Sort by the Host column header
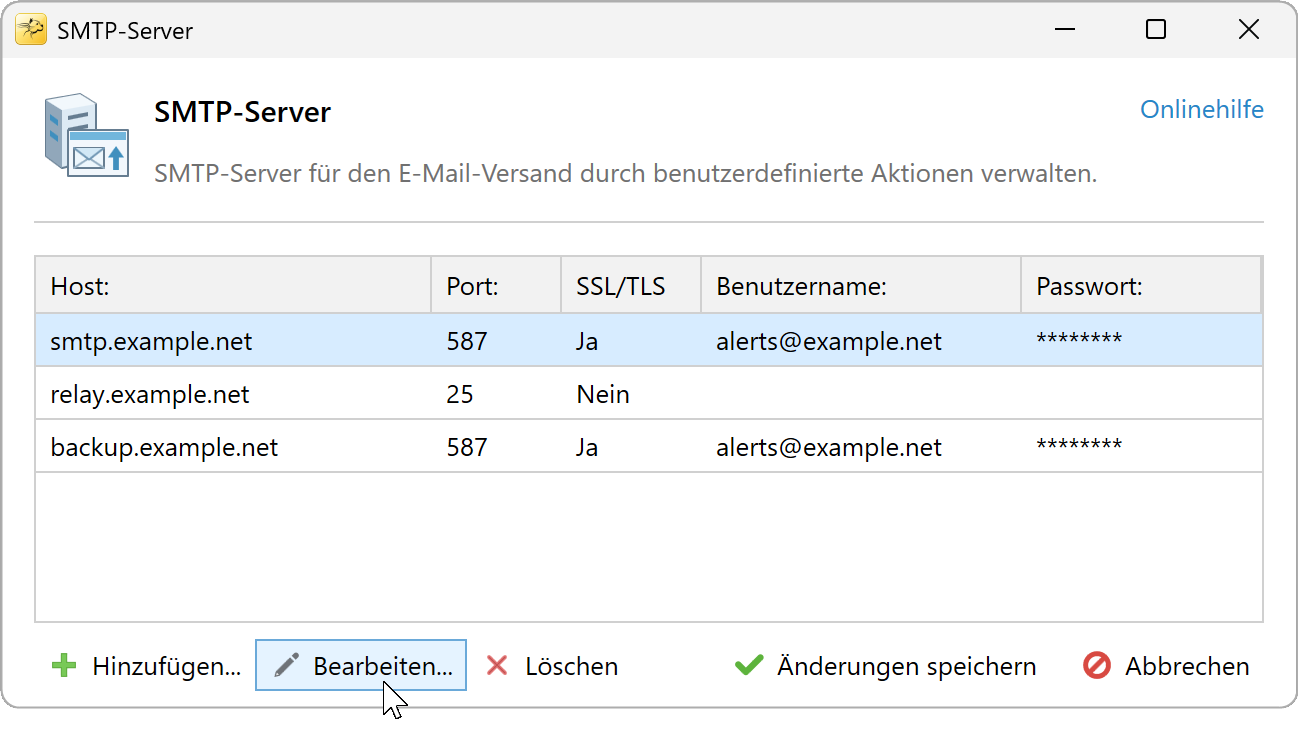Viewport: 1298px width, 750px height. (x=233, y=286)
